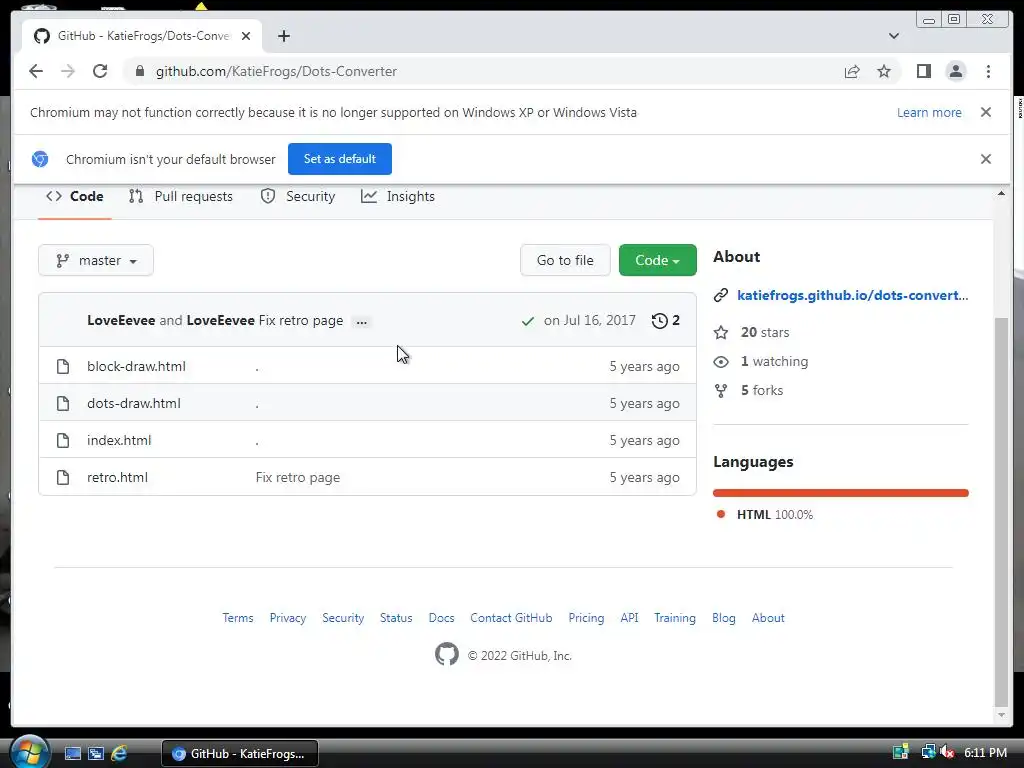Open a new browser tab

point(283,36)
